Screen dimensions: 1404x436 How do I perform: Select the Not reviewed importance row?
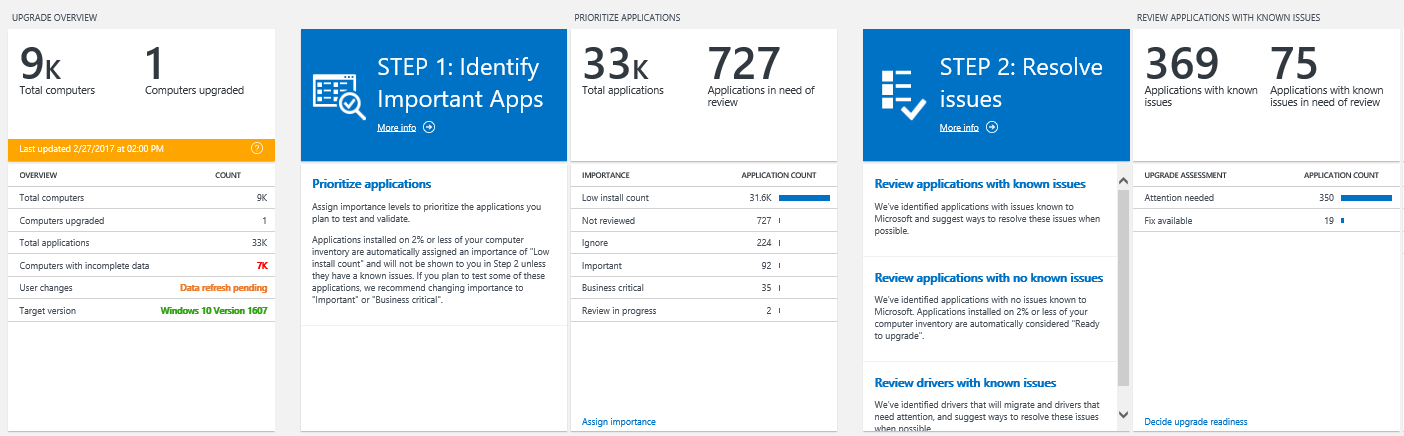click(x=702, y=220)
